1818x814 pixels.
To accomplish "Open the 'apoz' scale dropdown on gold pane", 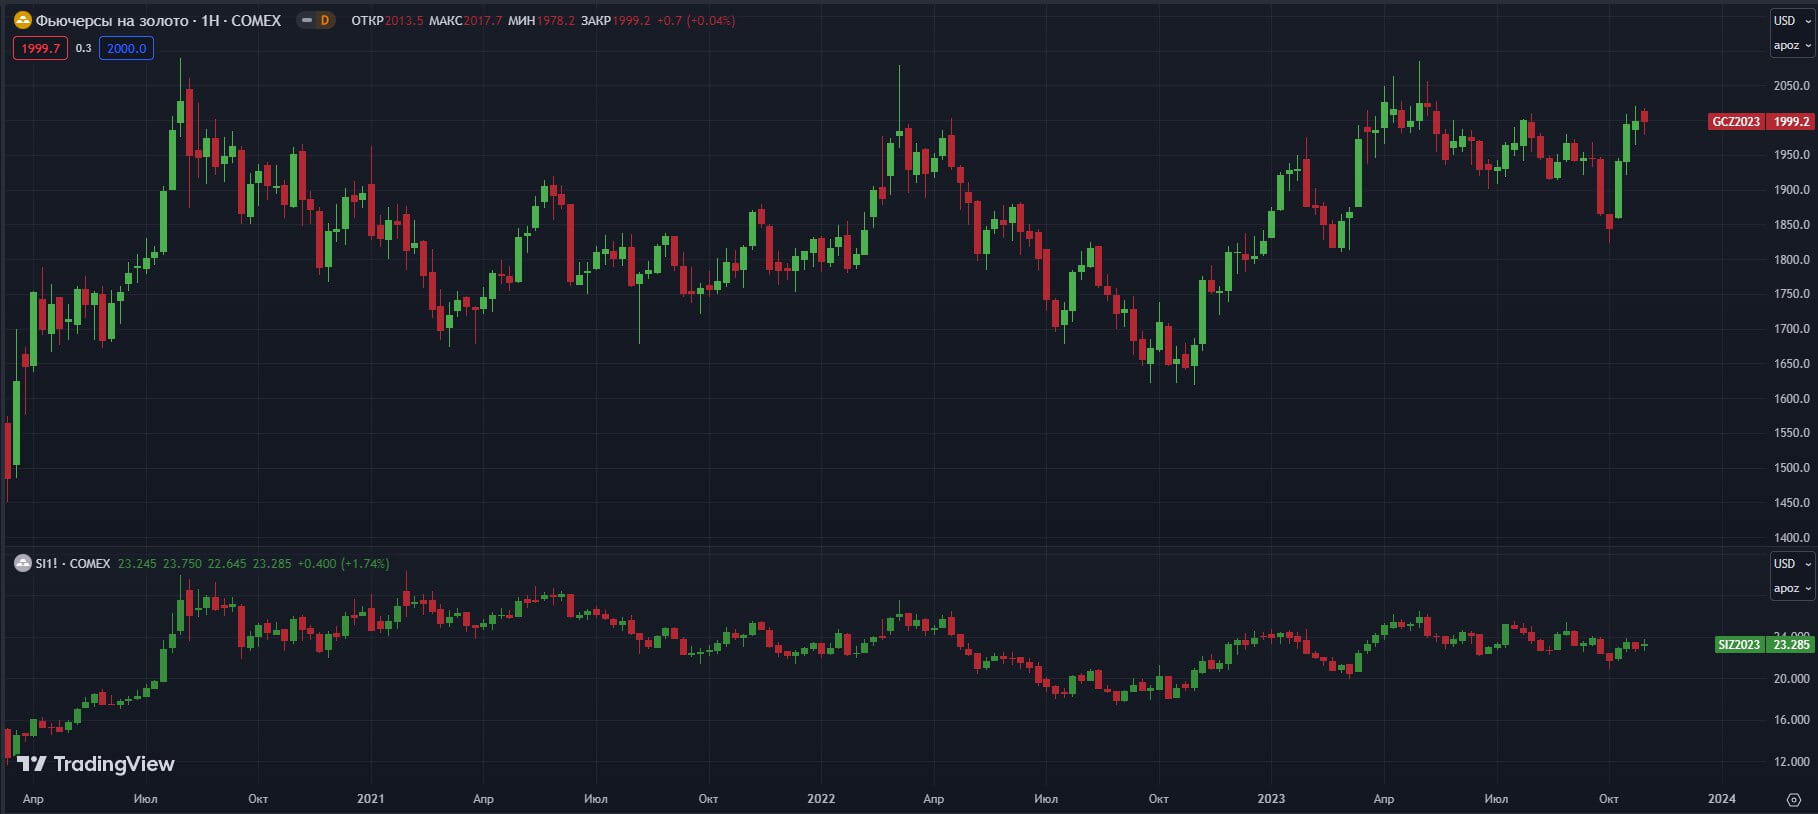I will click(1792, 45).
